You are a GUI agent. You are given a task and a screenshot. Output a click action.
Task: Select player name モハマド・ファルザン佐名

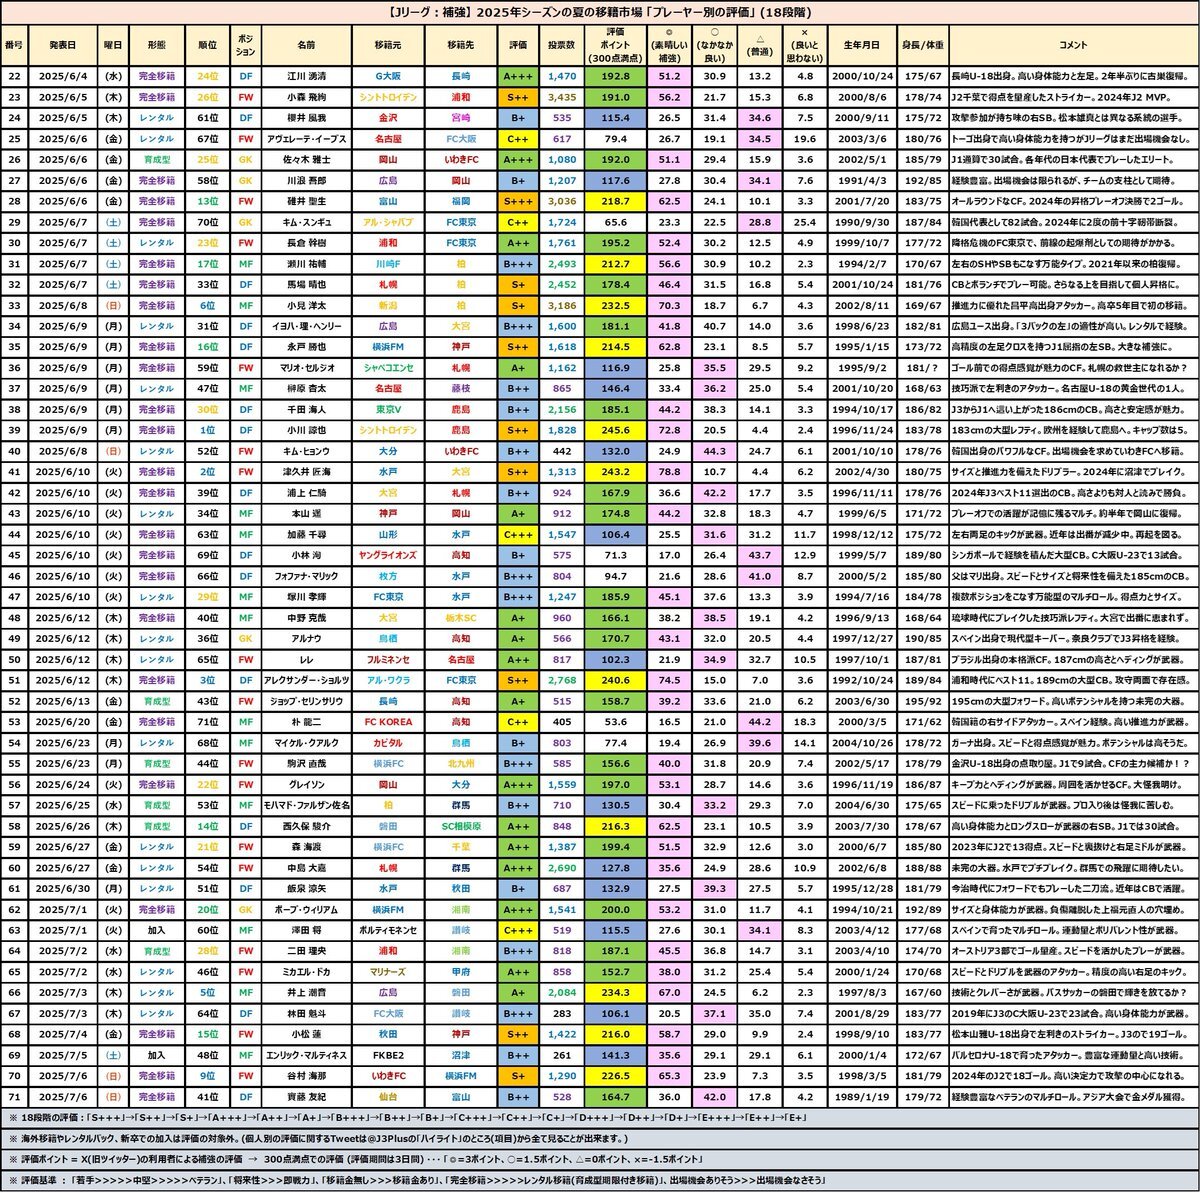[x=306, y=805]
